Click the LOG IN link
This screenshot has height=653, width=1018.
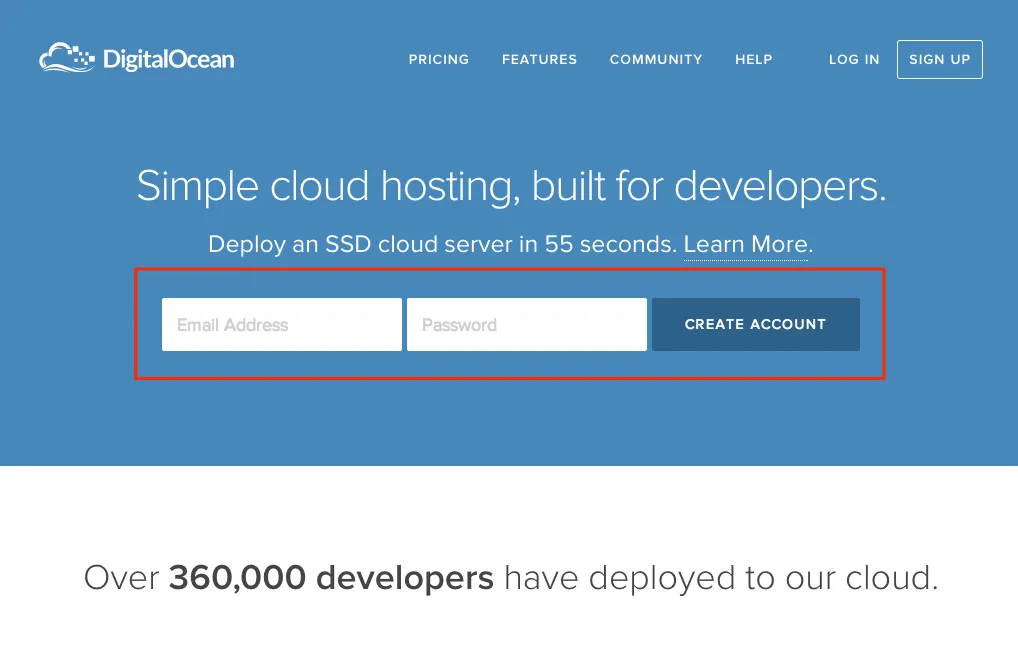point(853,59)
